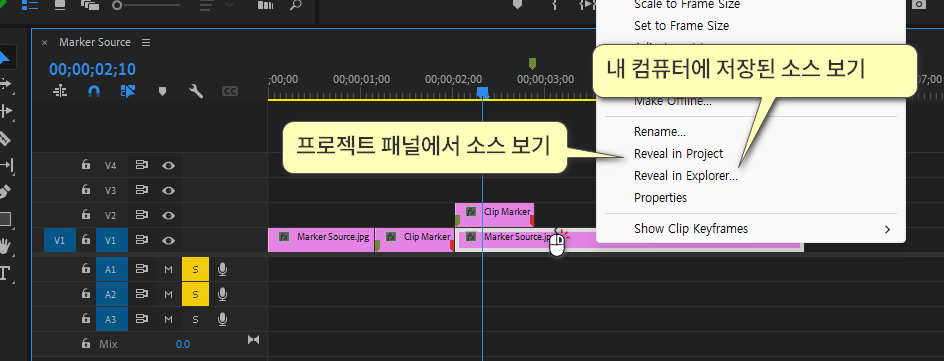Expand Show Clip Keyframes submenu arrow
This screenshot has height=361, width=944.
(x=886, y=229)
